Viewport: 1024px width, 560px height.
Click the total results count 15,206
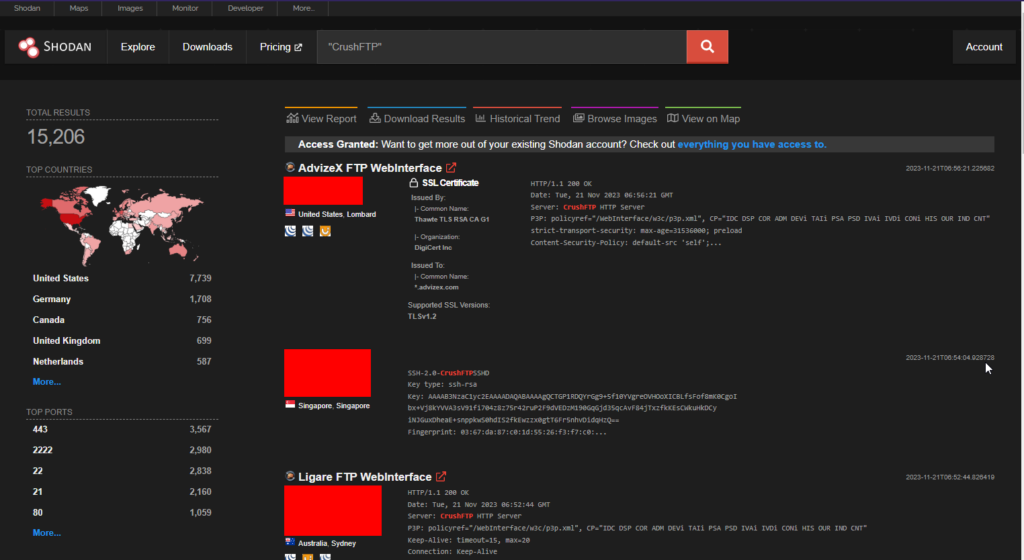pos(56,136)
